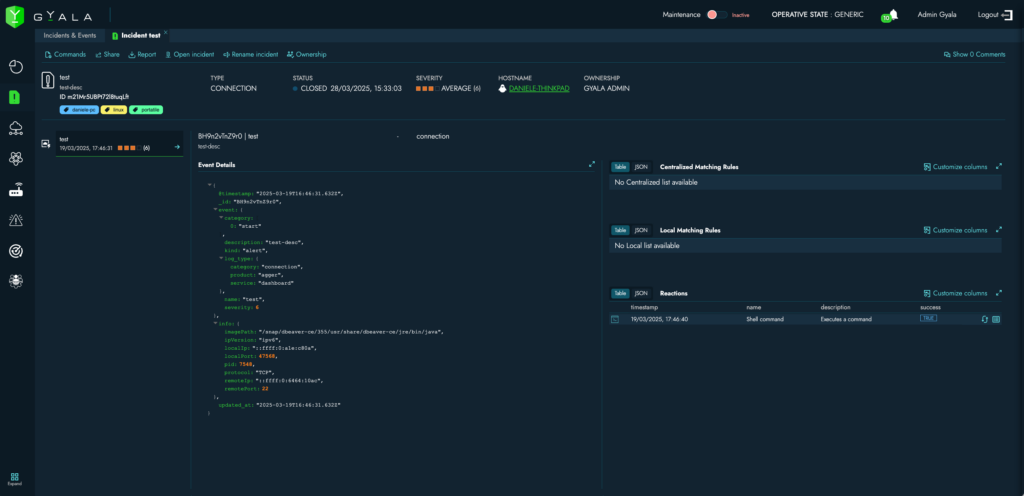Open the router device sidebar icon
Screen dimensions: 1024x496
(16, 189)
